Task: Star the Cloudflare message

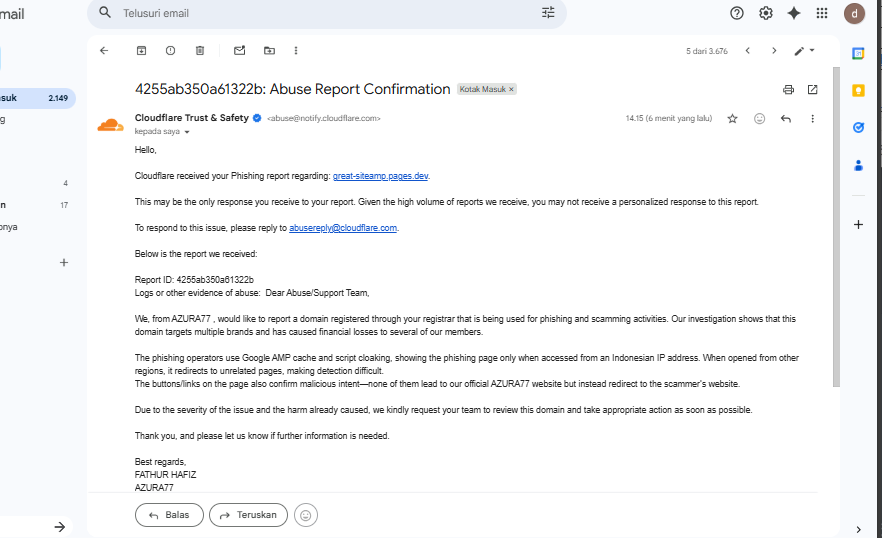Action: tap(732, 119)
